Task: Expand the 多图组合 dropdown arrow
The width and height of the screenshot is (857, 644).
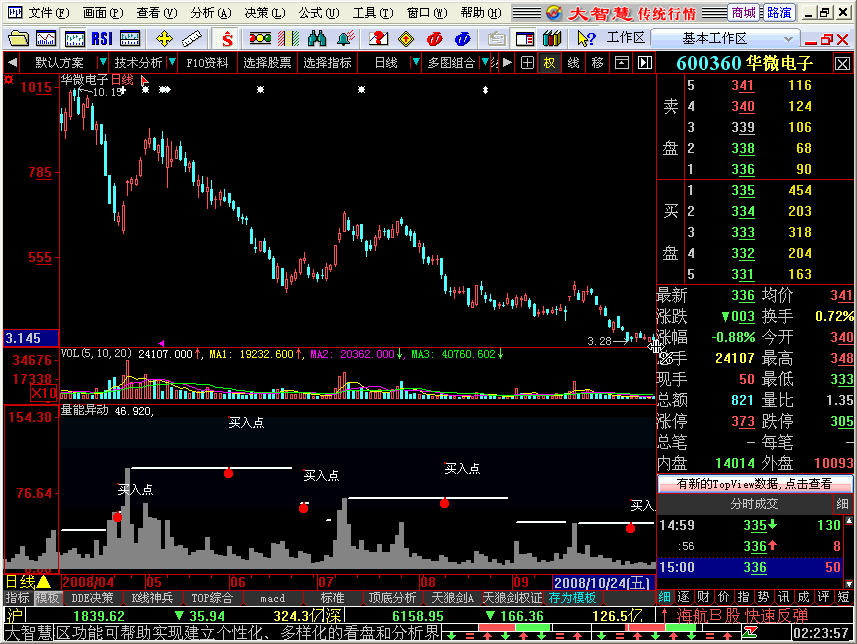Action: [x=485, y=63]
